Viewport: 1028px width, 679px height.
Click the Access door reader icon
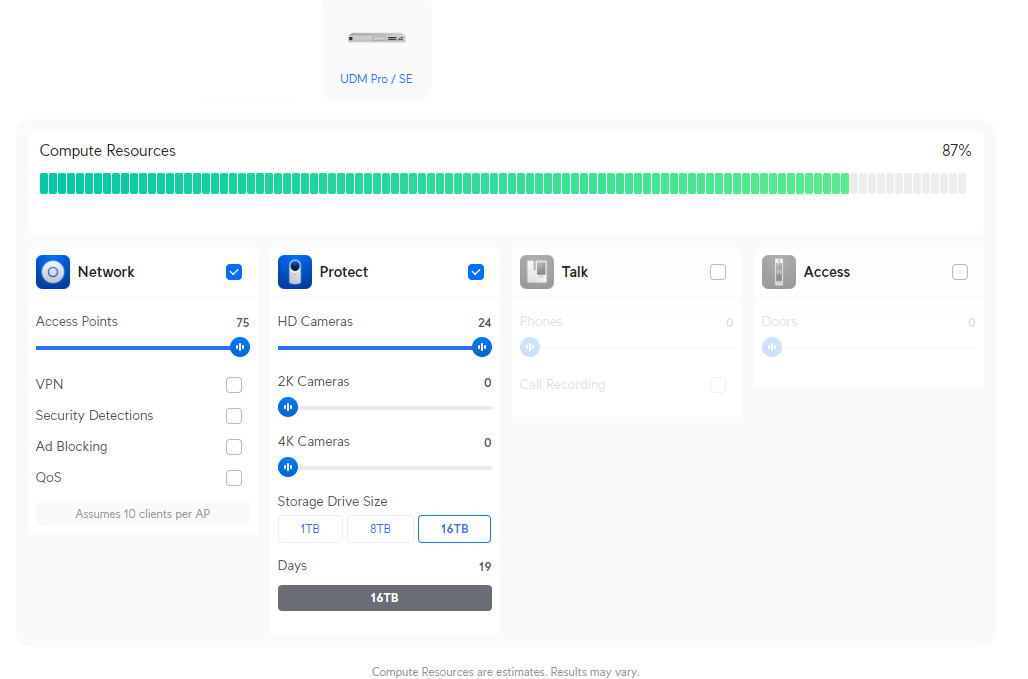(778, 272)
